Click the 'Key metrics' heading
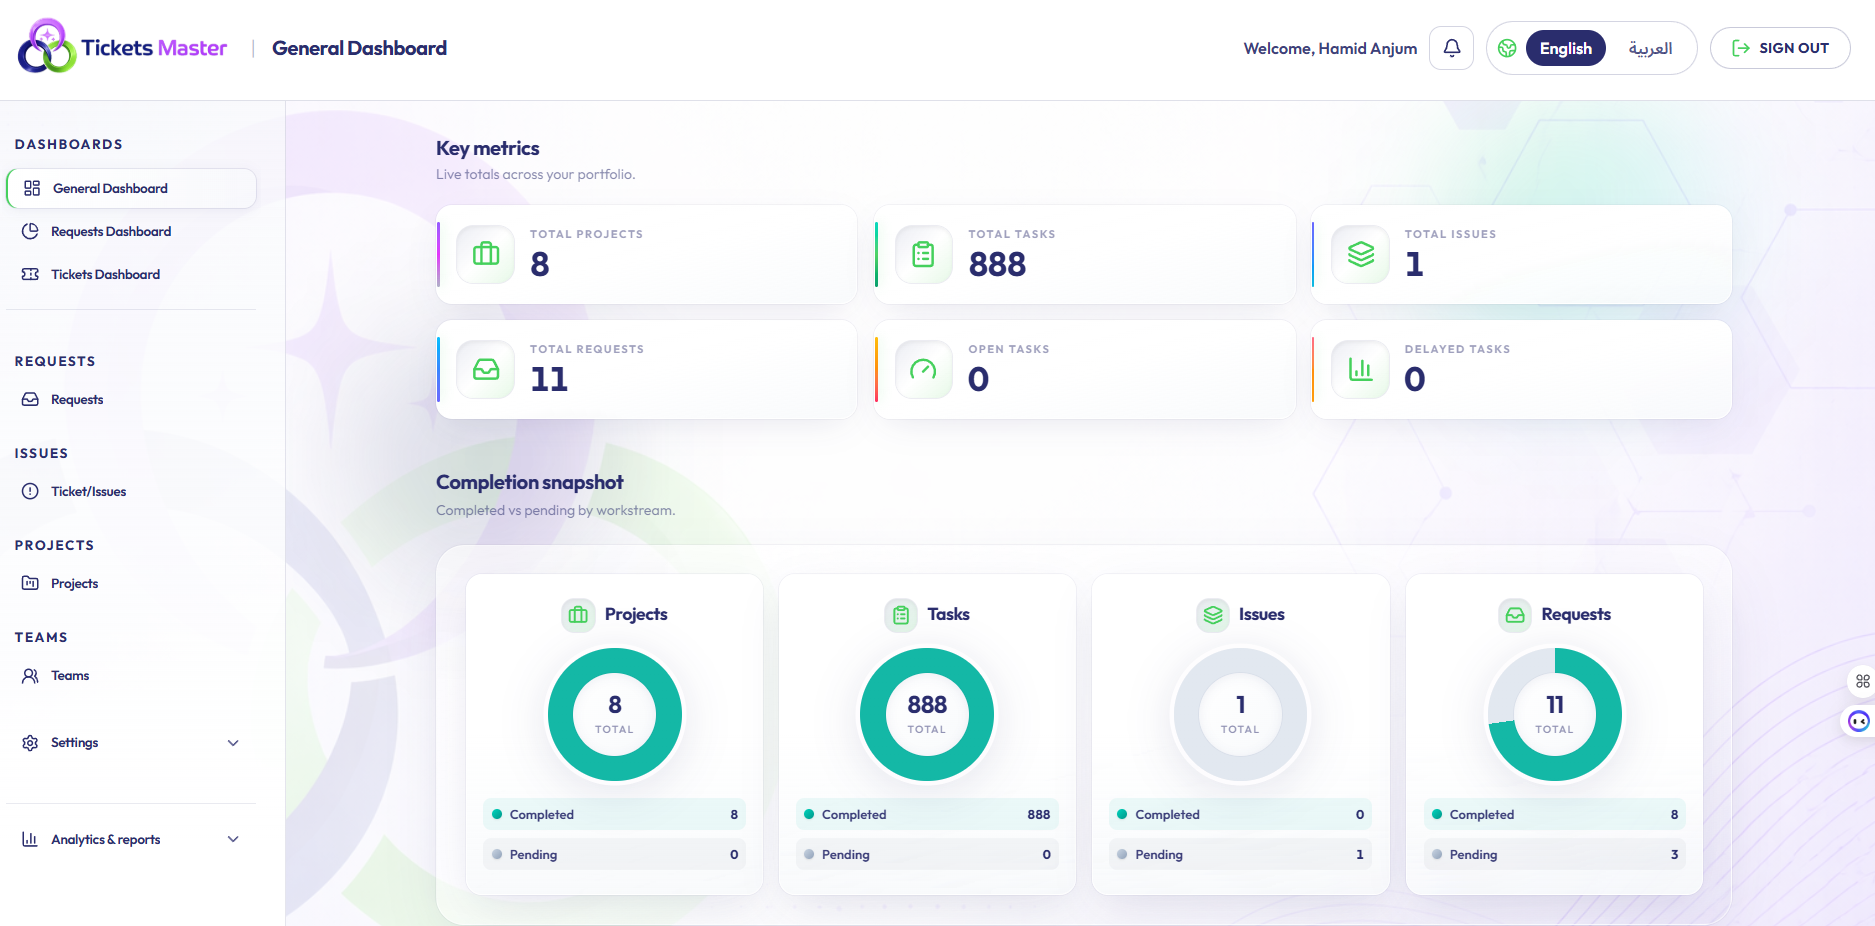1875x926 pixels. pos(488,148)
